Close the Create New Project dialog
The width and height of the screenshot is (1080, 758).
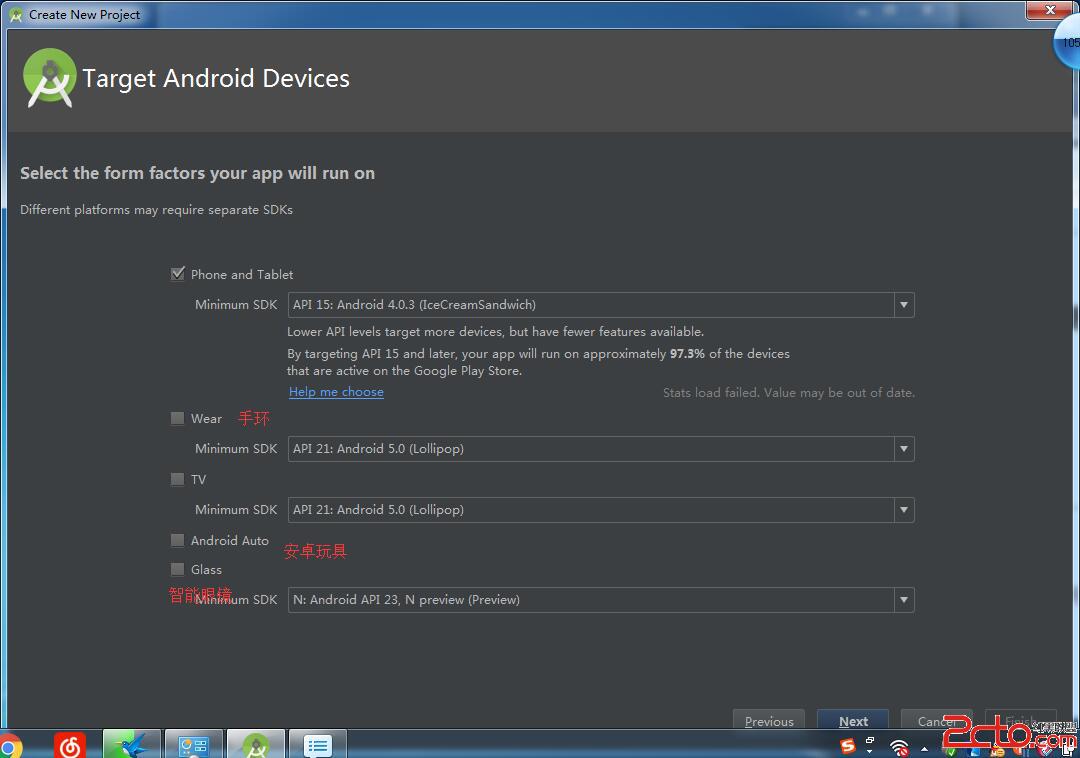pyautogui.click(x=1050, y=10)
